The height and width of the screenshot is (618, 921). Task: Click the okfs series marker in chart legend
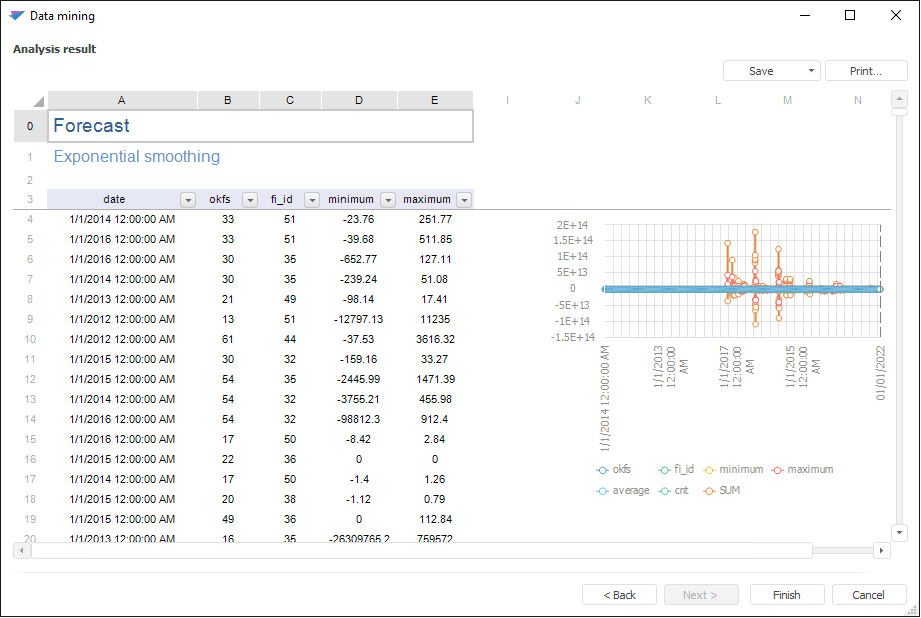coord(602,470)
